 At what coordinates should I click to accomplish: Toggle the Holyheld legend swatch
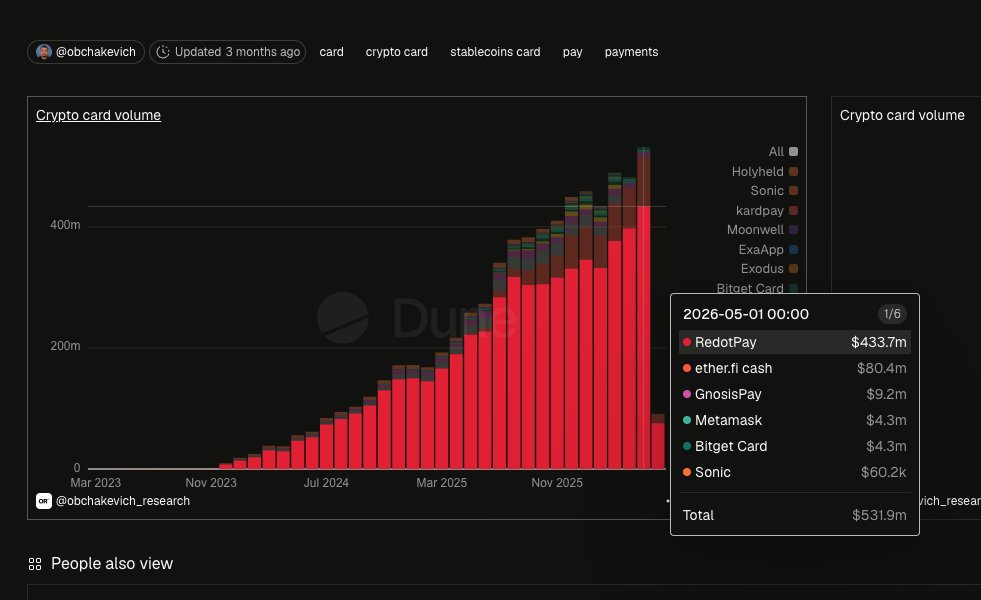click(x=793, y=171)
